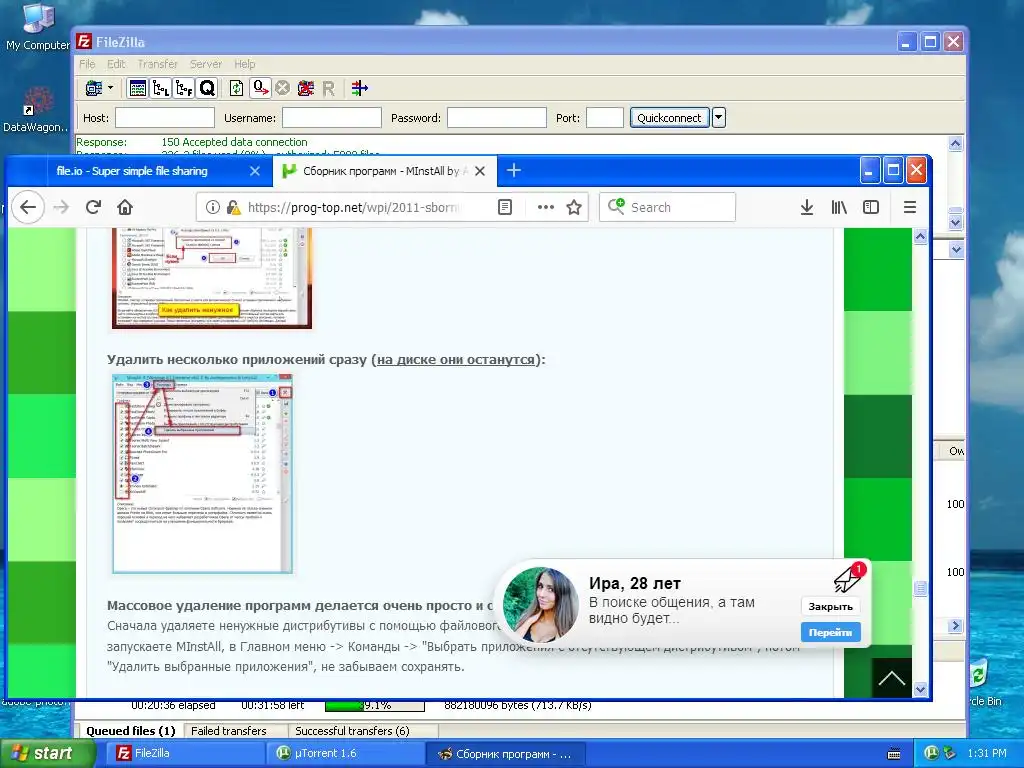
Task: Open a new browser tab
Action: point(514,170)
